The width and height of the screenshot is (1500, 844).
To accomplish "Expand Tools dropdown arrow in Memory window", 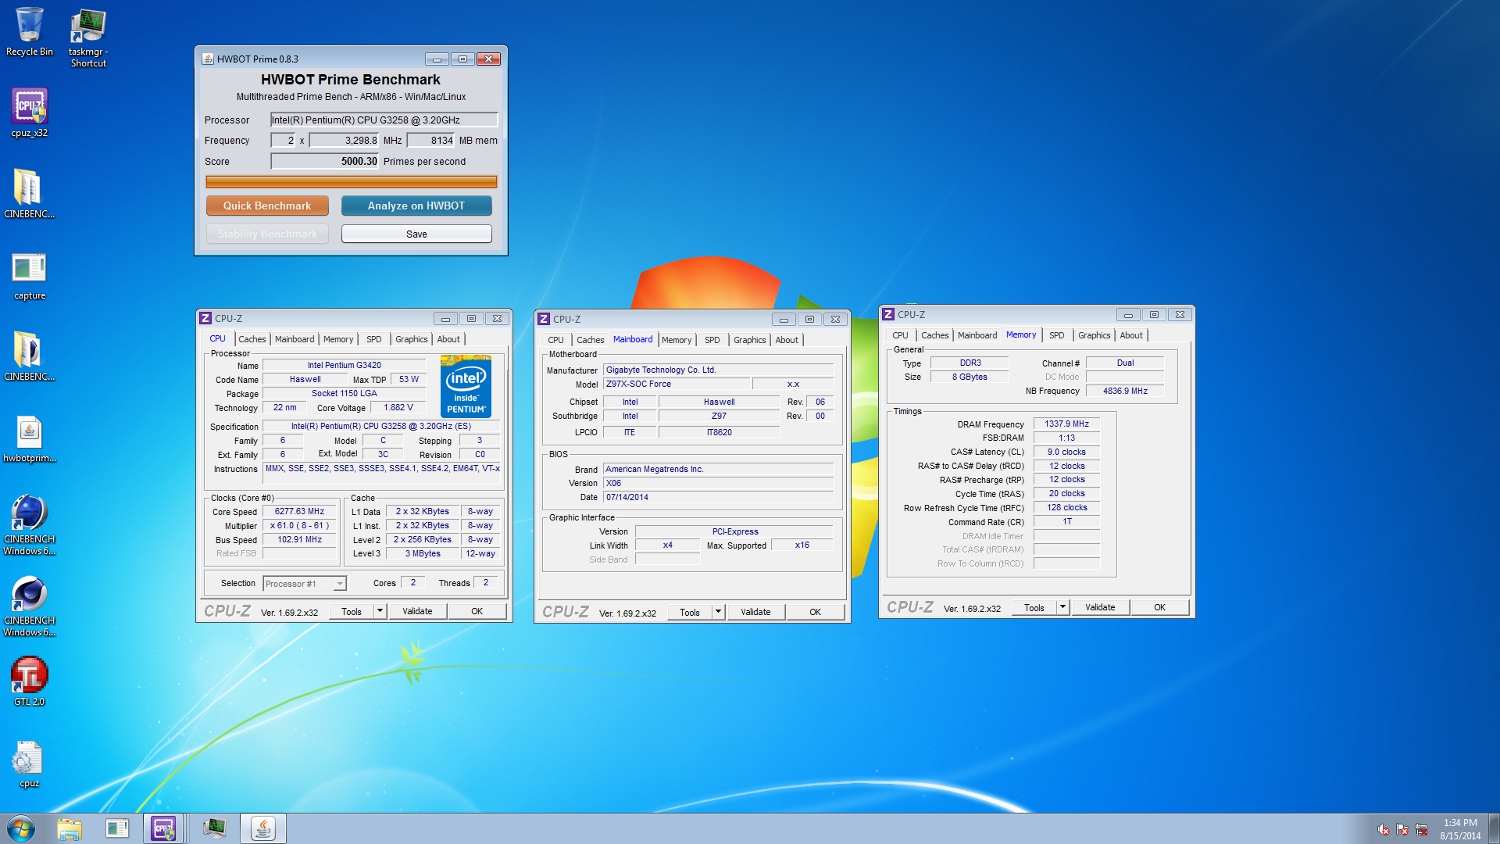I will (x=1063, y=607).
